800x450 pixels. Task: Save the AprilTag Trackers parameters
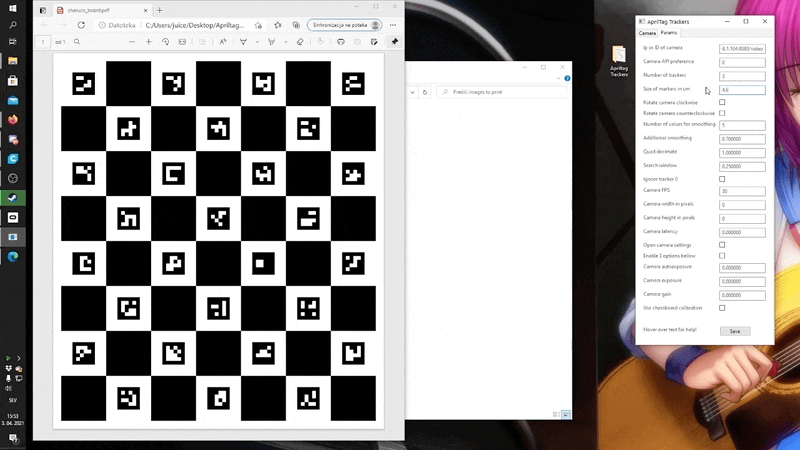(735, 331)
